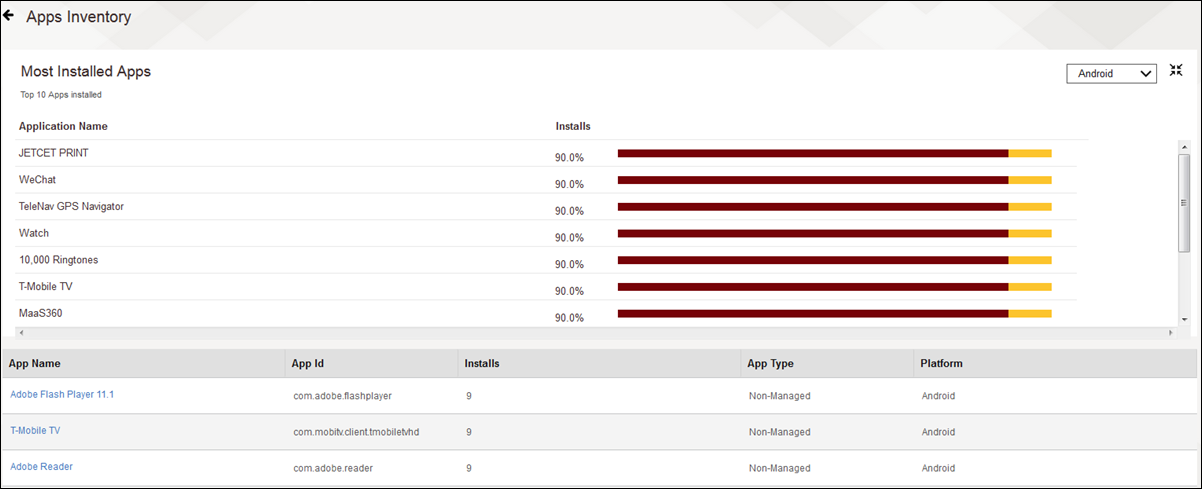Image resolution: width=1202 pixels, height=489 pixels.
Task: Click Top 10 Apps installed subtitle
Action: coord(61,95)
